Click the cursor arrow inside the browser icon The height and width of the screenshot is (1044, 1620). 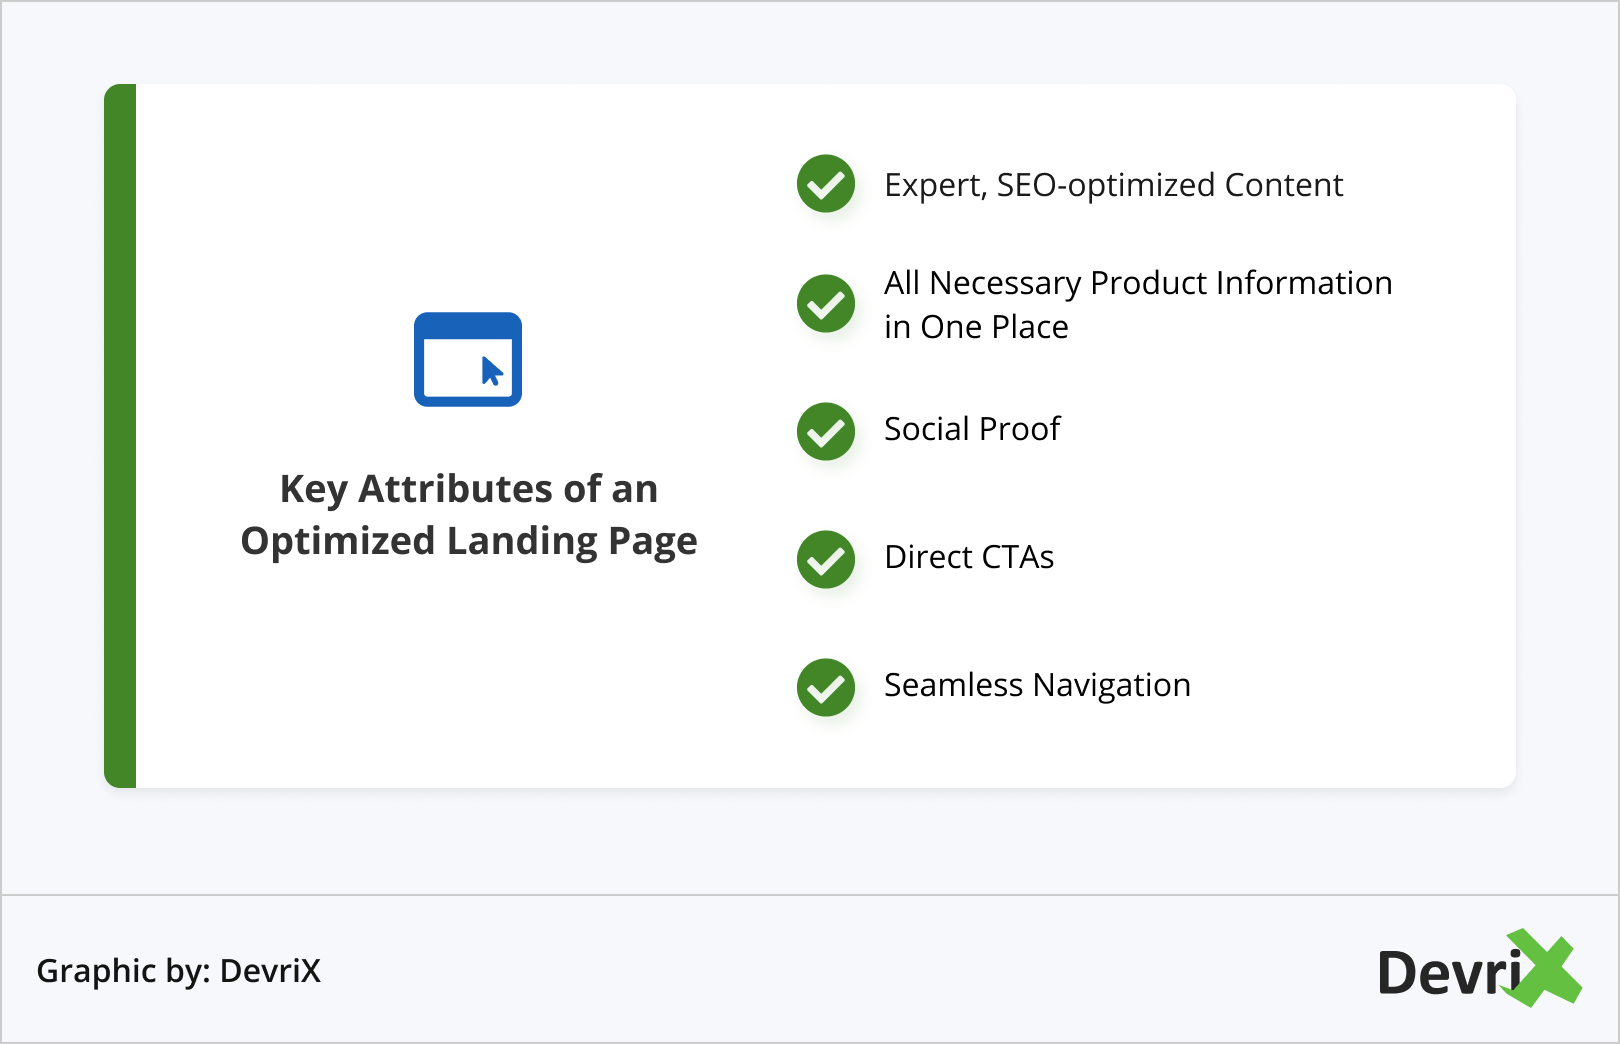tap(492, 371)
